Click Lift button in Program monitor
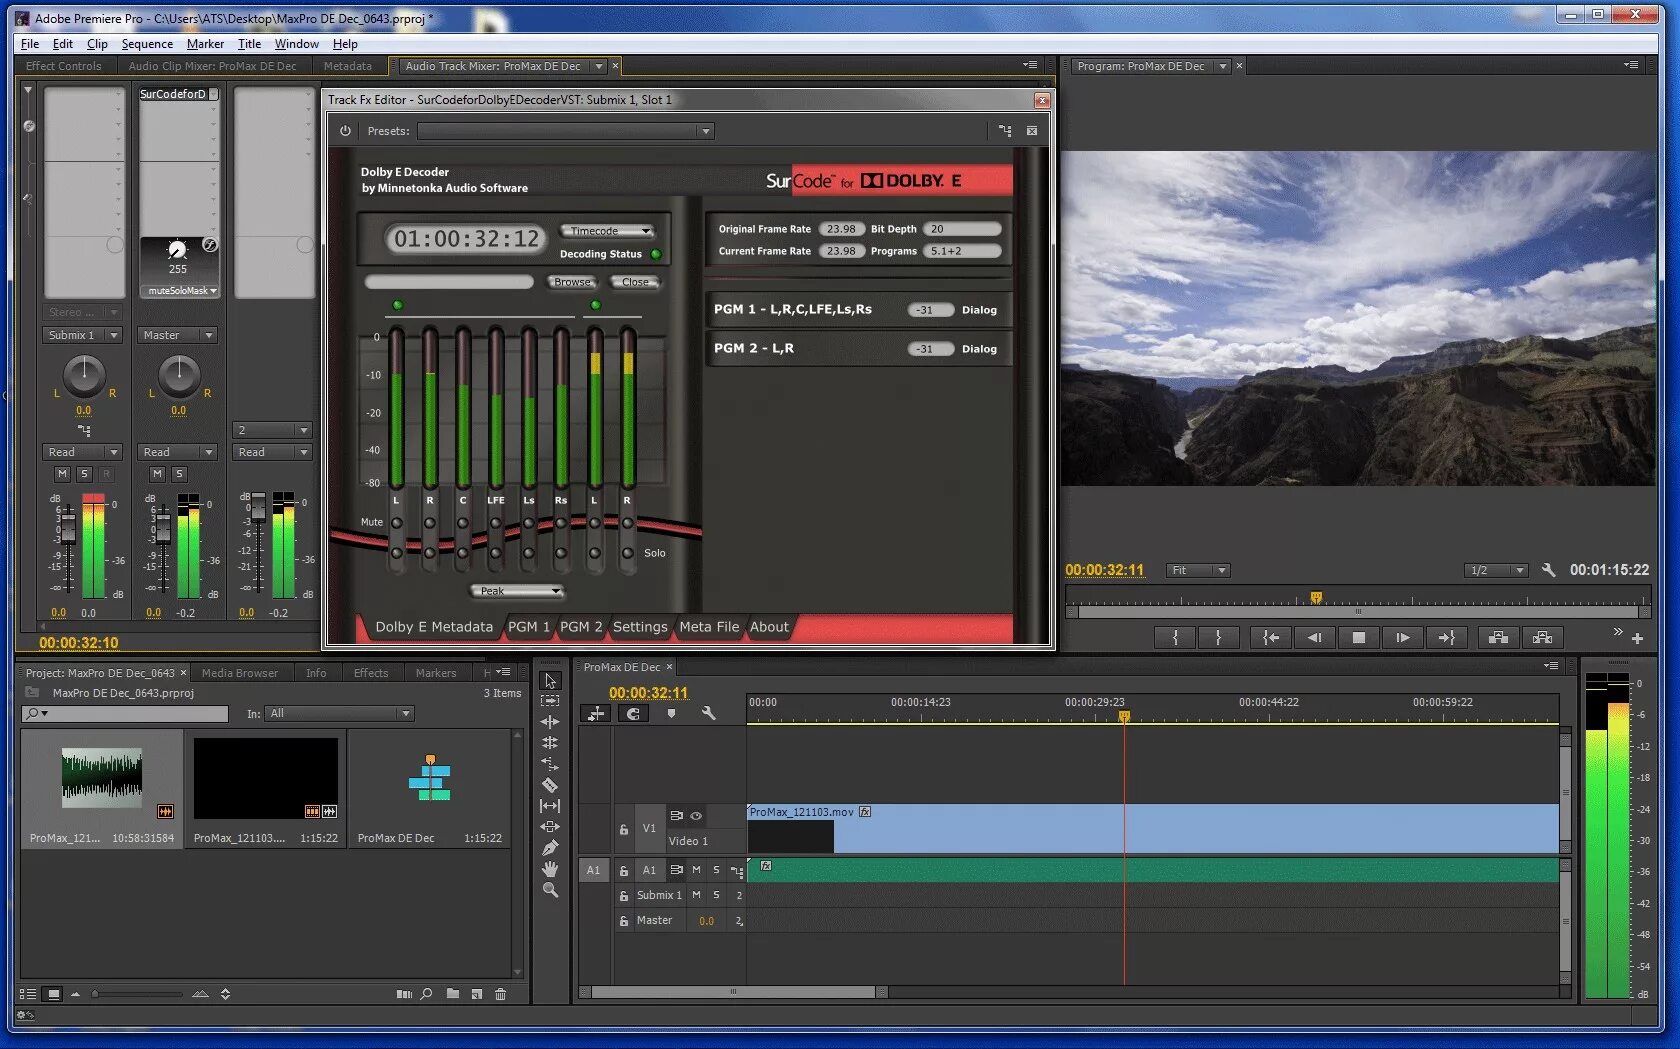 (x=1498, y=637)
